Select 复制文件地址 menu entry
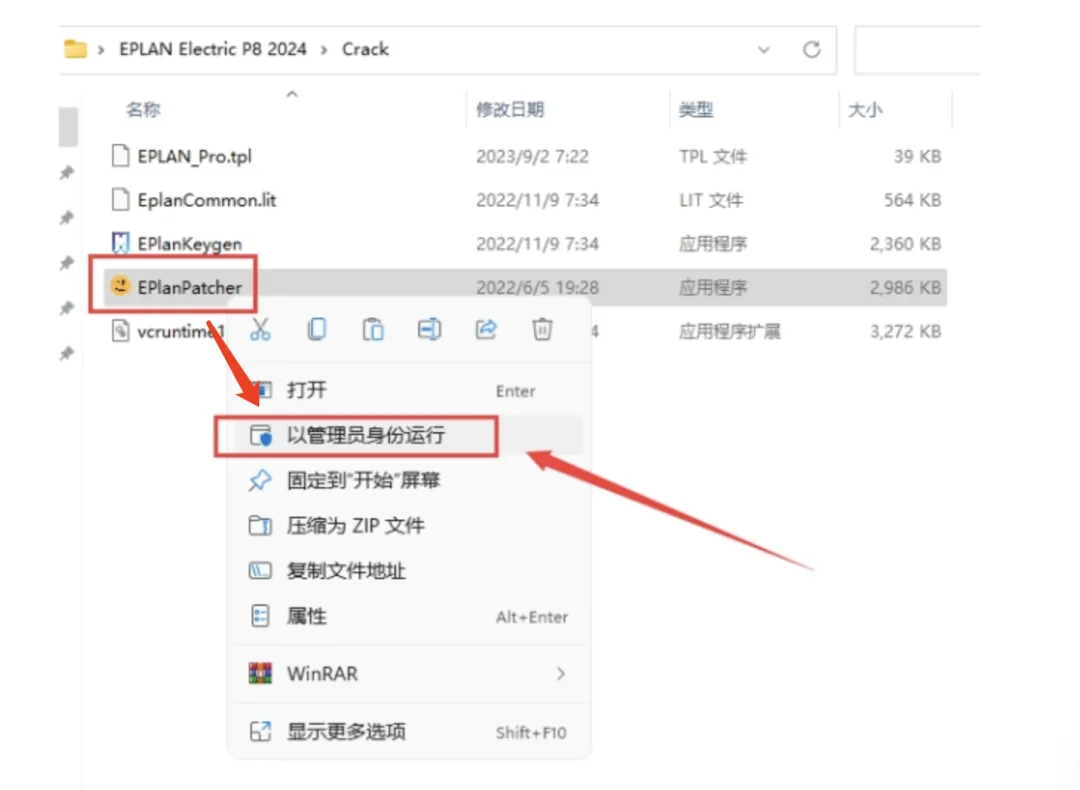 [x=409, y=571]
